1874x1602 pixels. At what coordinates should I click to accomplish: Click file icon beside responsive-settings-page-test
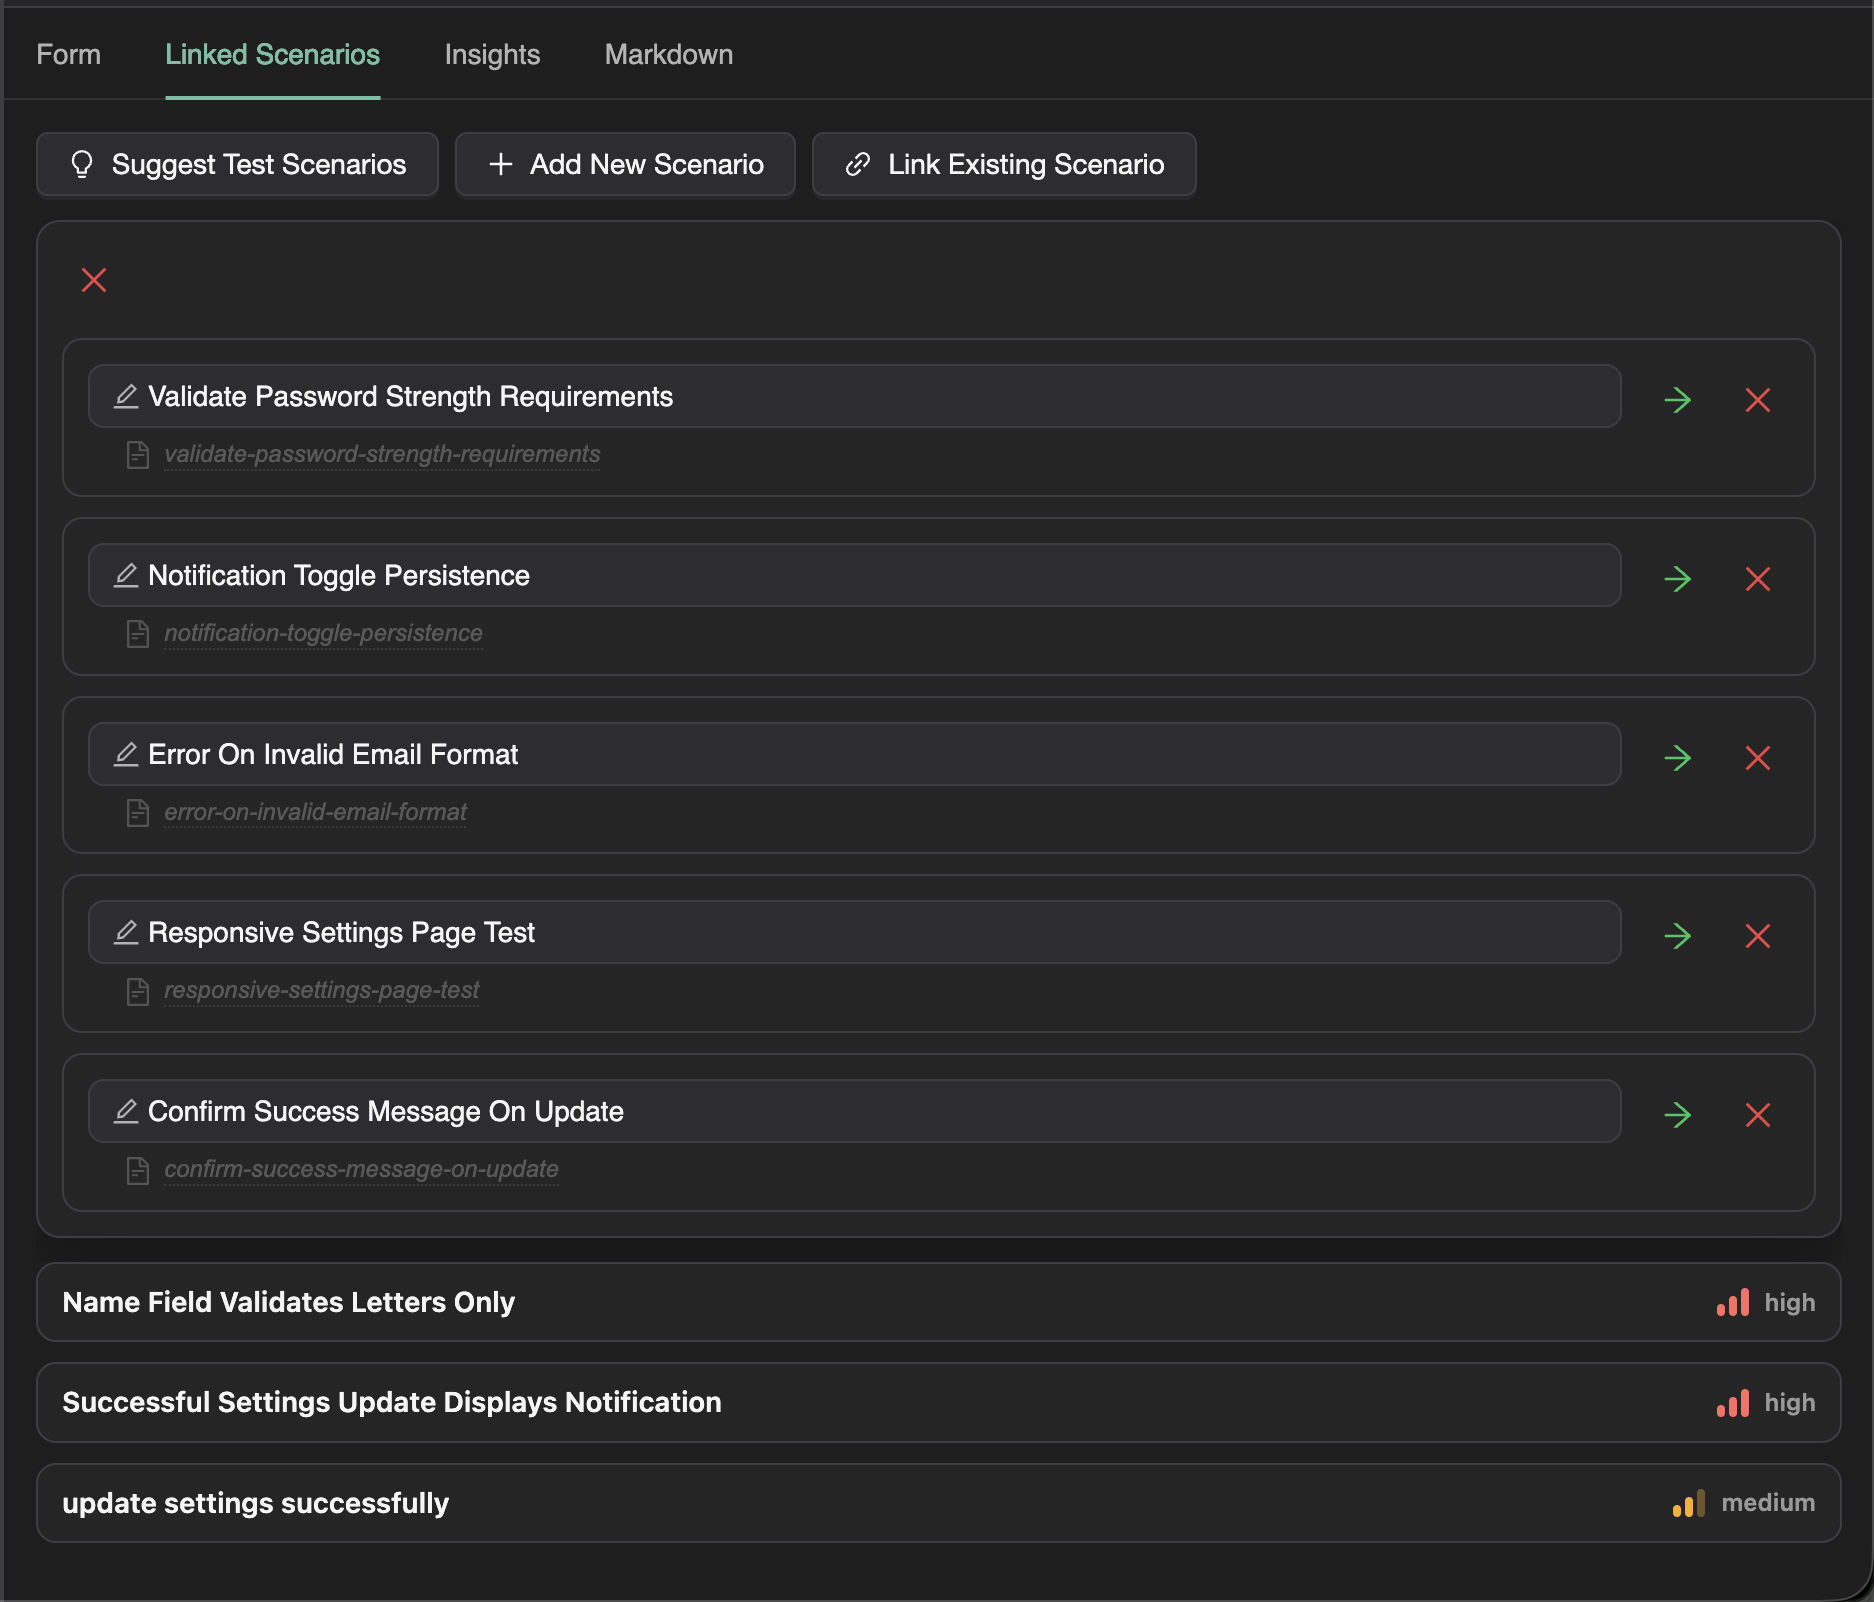click(138, 991)
